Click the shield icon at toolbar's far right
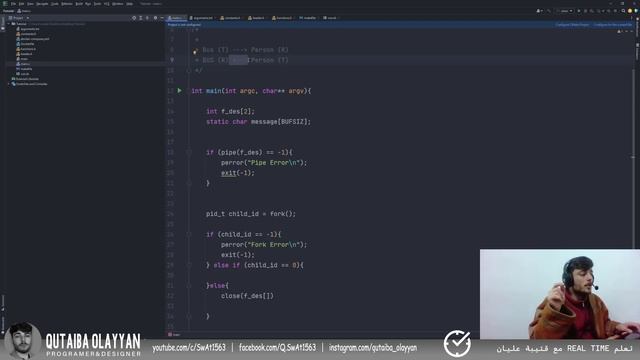Image resolution: width=640 pixels, height=360 pixels. click(x=636, y=11)
